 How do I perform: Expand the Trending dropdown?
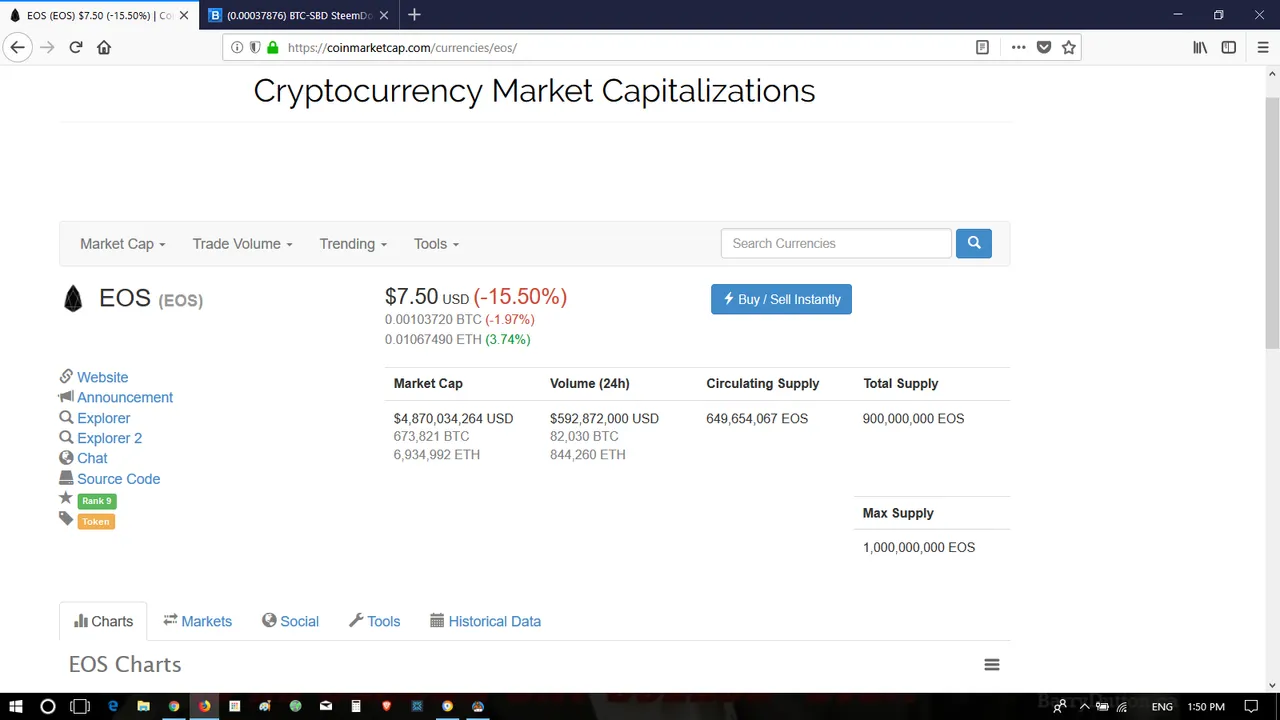click(x=353, y=243)
